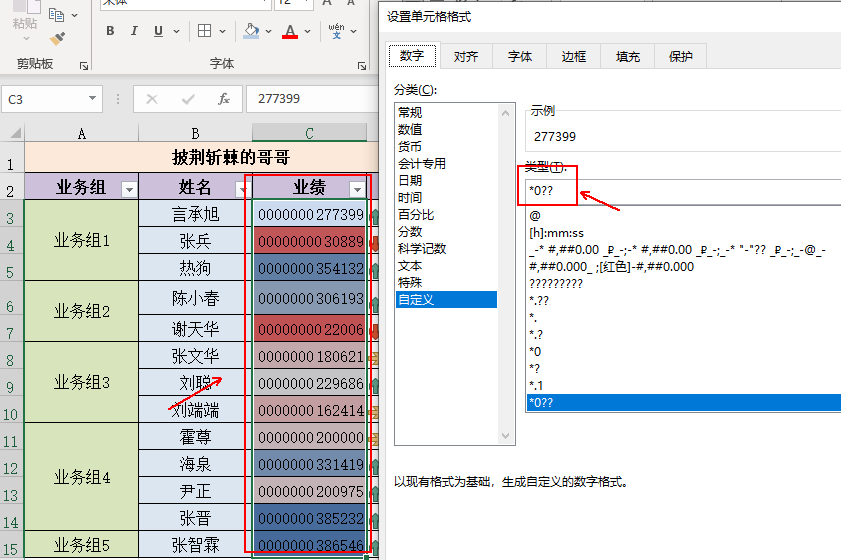Switch to the 对齐 tab

tap(466, 56)
